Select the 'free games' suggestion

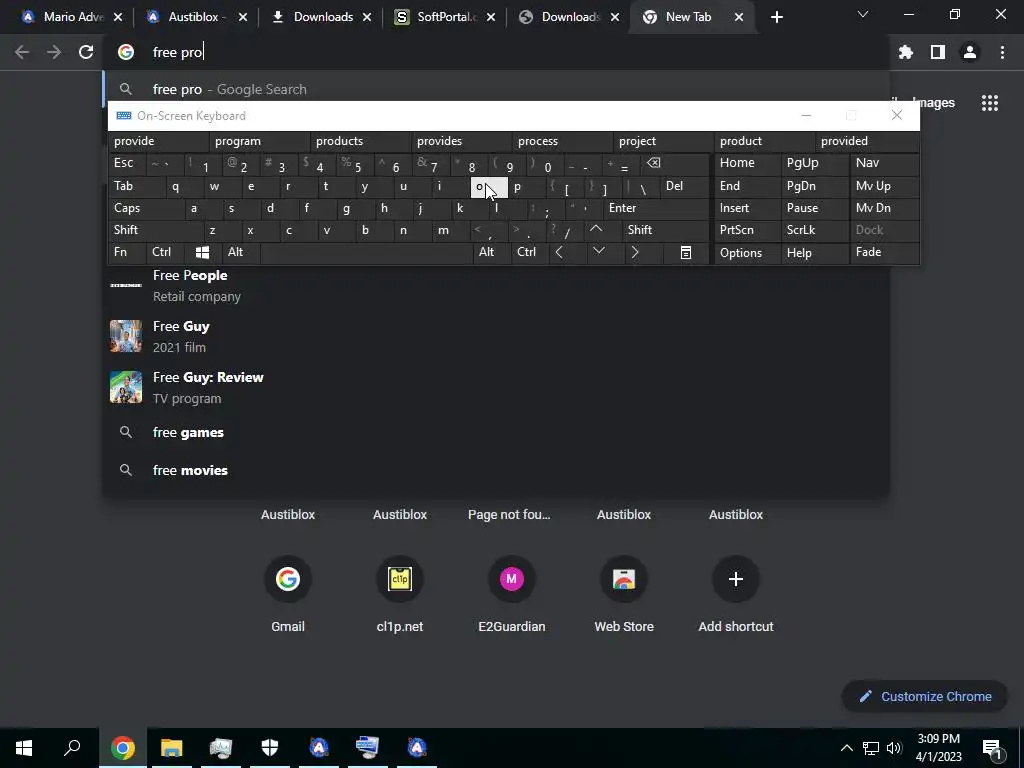click(x=496, y=432)
